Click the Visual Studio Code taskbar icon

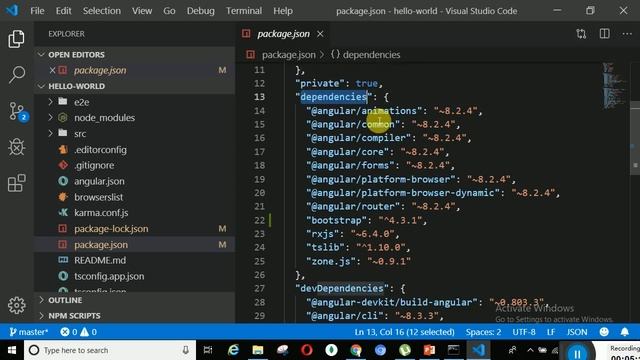(478, 350)
